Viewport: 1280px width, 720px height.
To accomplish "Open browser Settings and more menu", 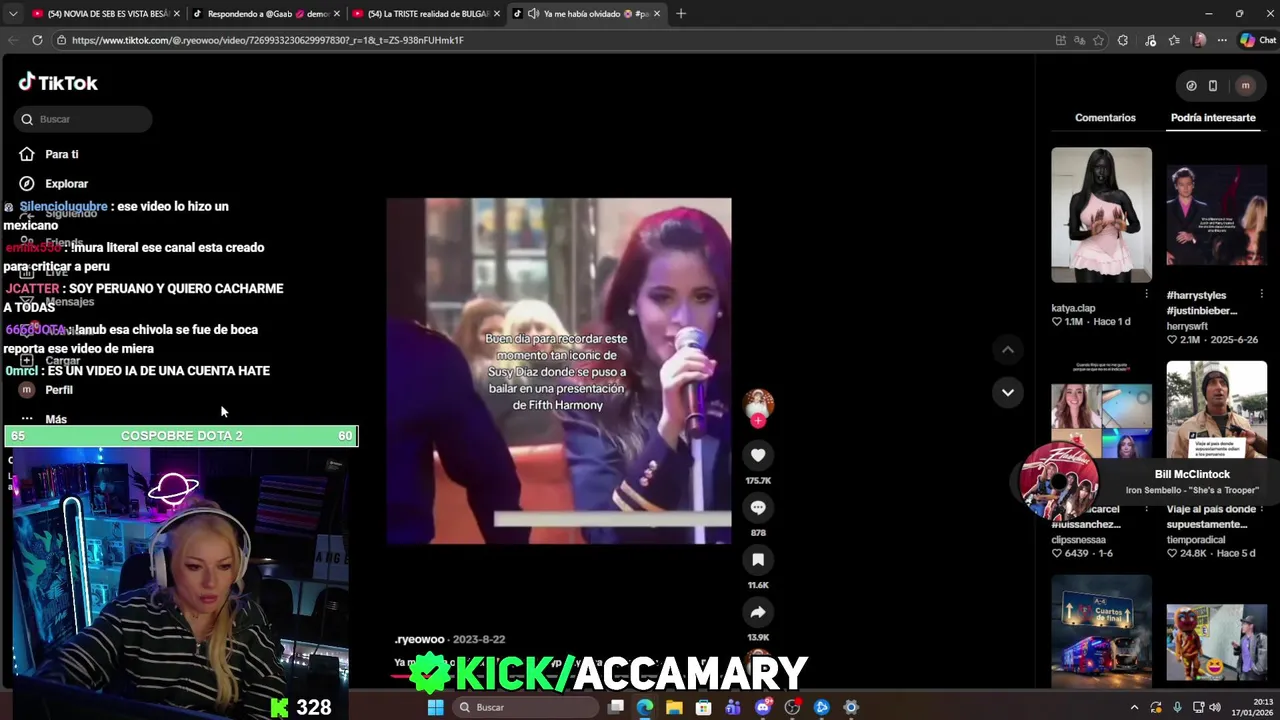I will 1222,40.
